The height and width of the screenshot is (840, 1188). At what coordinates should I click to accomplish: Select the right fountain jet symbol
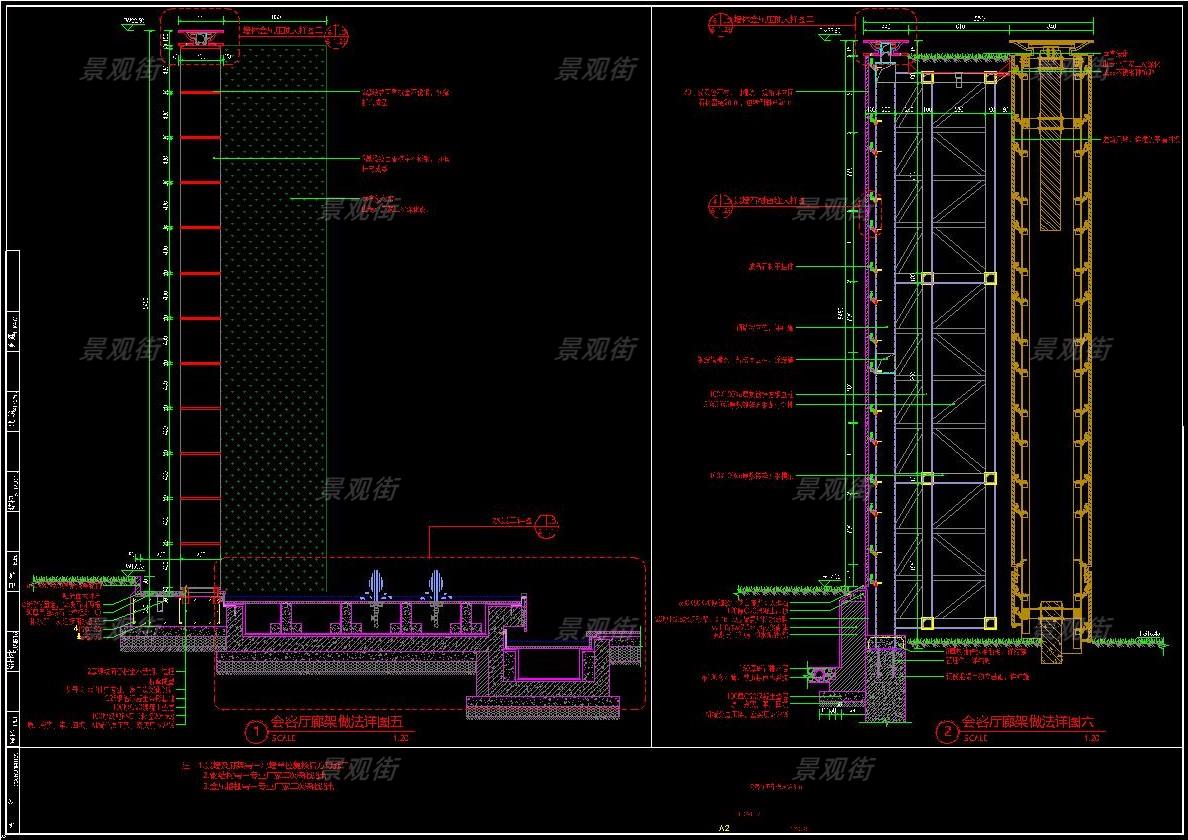[436, 585]
